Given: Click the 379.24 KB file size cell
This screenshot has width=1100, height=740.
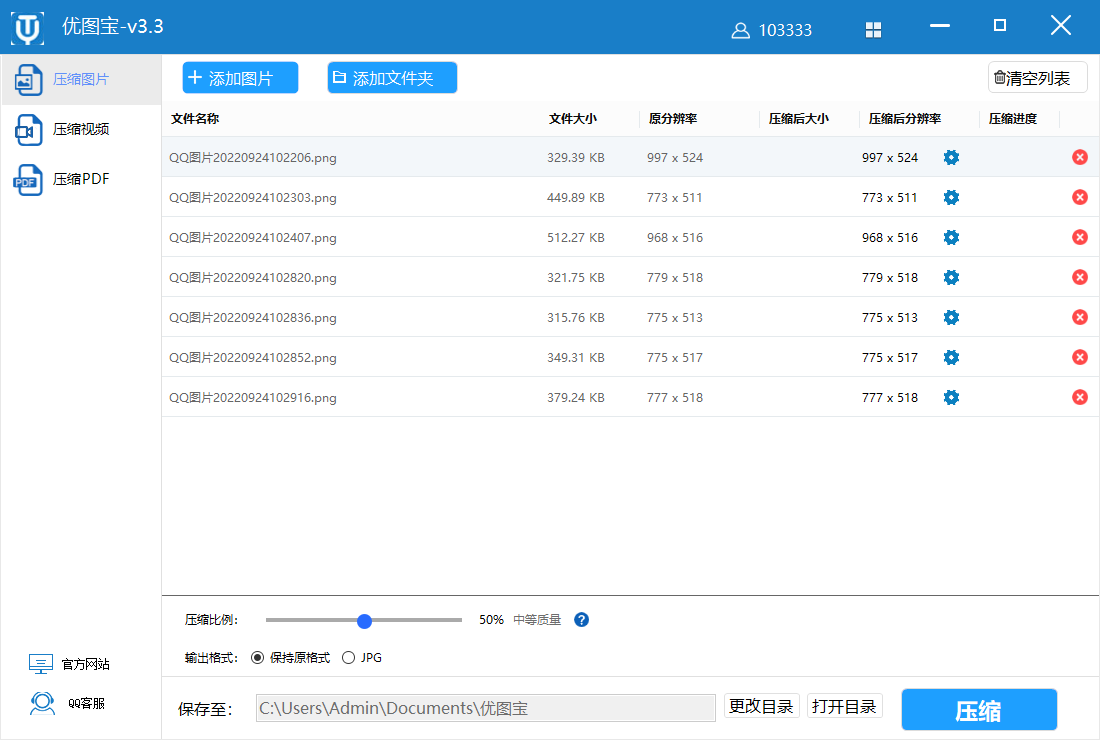Looking at the screenshot, I should point(576,398).
